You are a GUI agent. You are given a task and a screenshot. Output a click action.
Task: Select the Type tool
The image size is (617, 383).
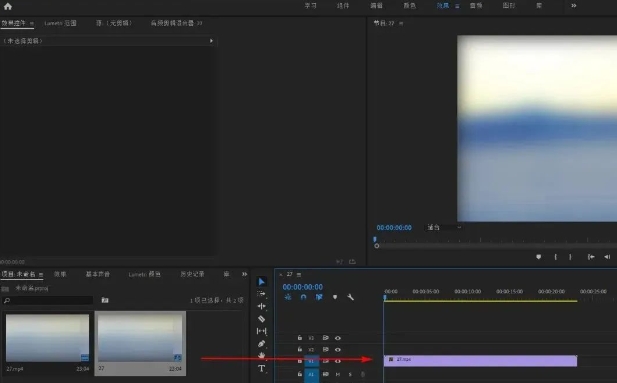261,368
